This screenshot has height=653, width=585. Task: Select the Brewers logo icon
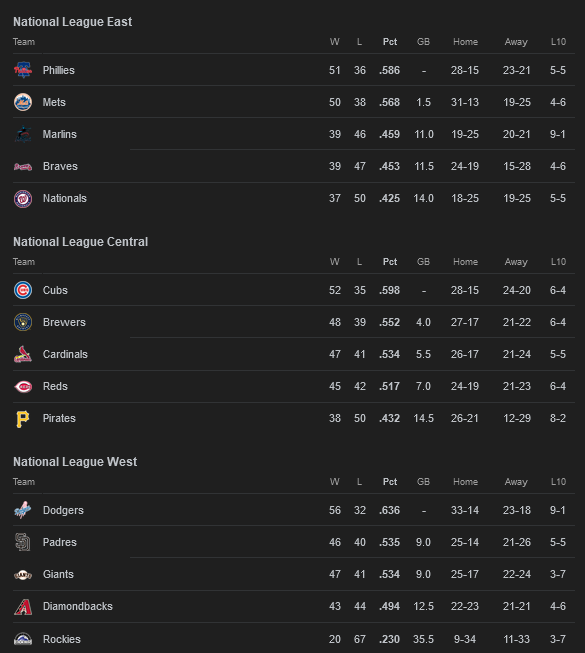click(23, 322)
